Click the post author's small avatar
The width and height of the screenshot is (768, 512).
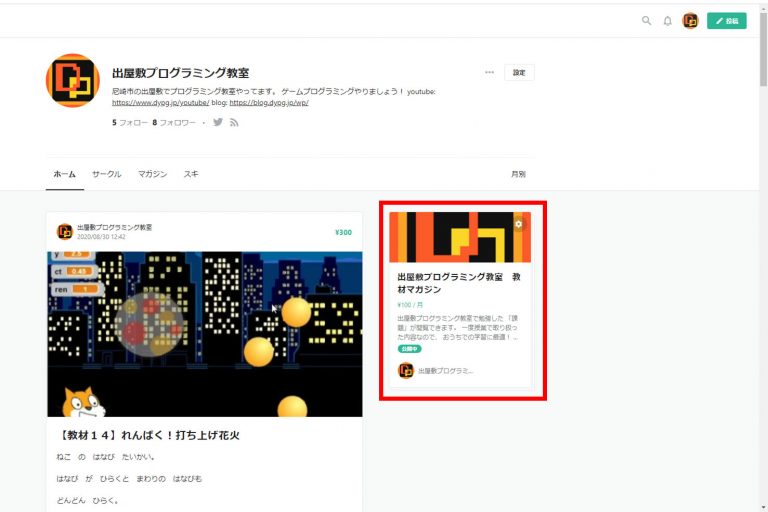click(65, 231)
